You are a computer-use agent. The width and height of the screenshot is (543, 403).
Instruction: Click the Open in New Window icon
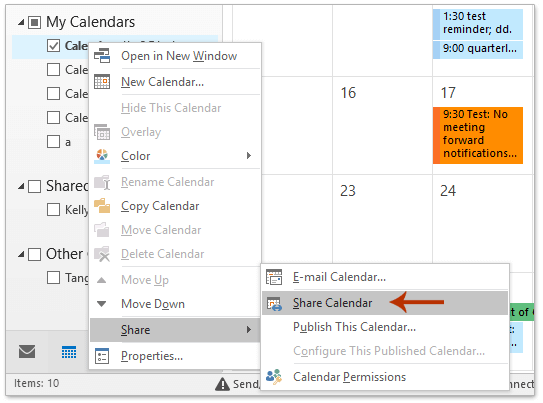tap(102, 56)
